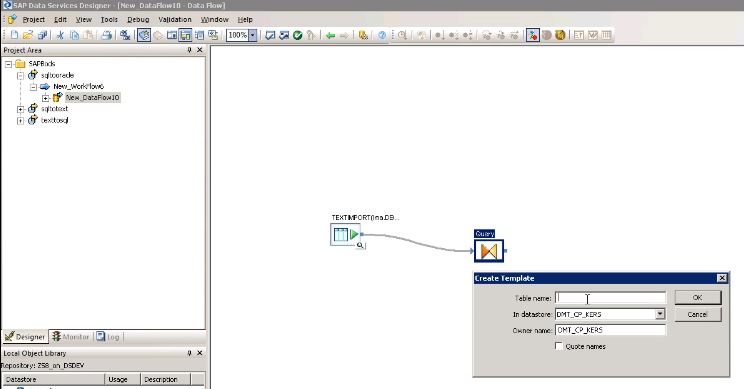Click the green Validate checkmark icon
This screenshot has height=389, width=744.
(298, 35)
